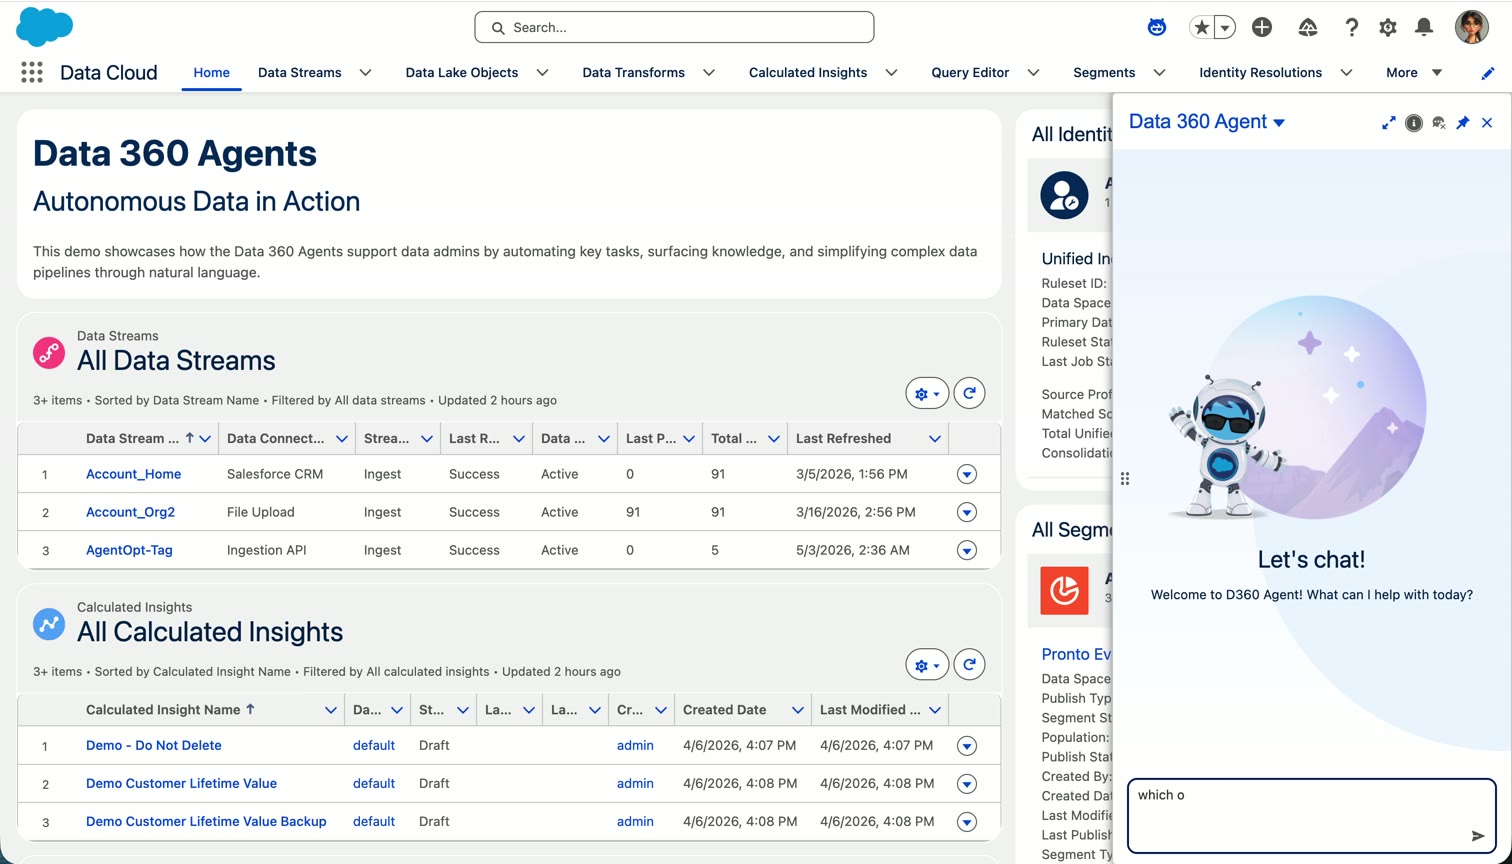Open the user profile avatar
The image size is (1512, 864).
(1472, 28)
